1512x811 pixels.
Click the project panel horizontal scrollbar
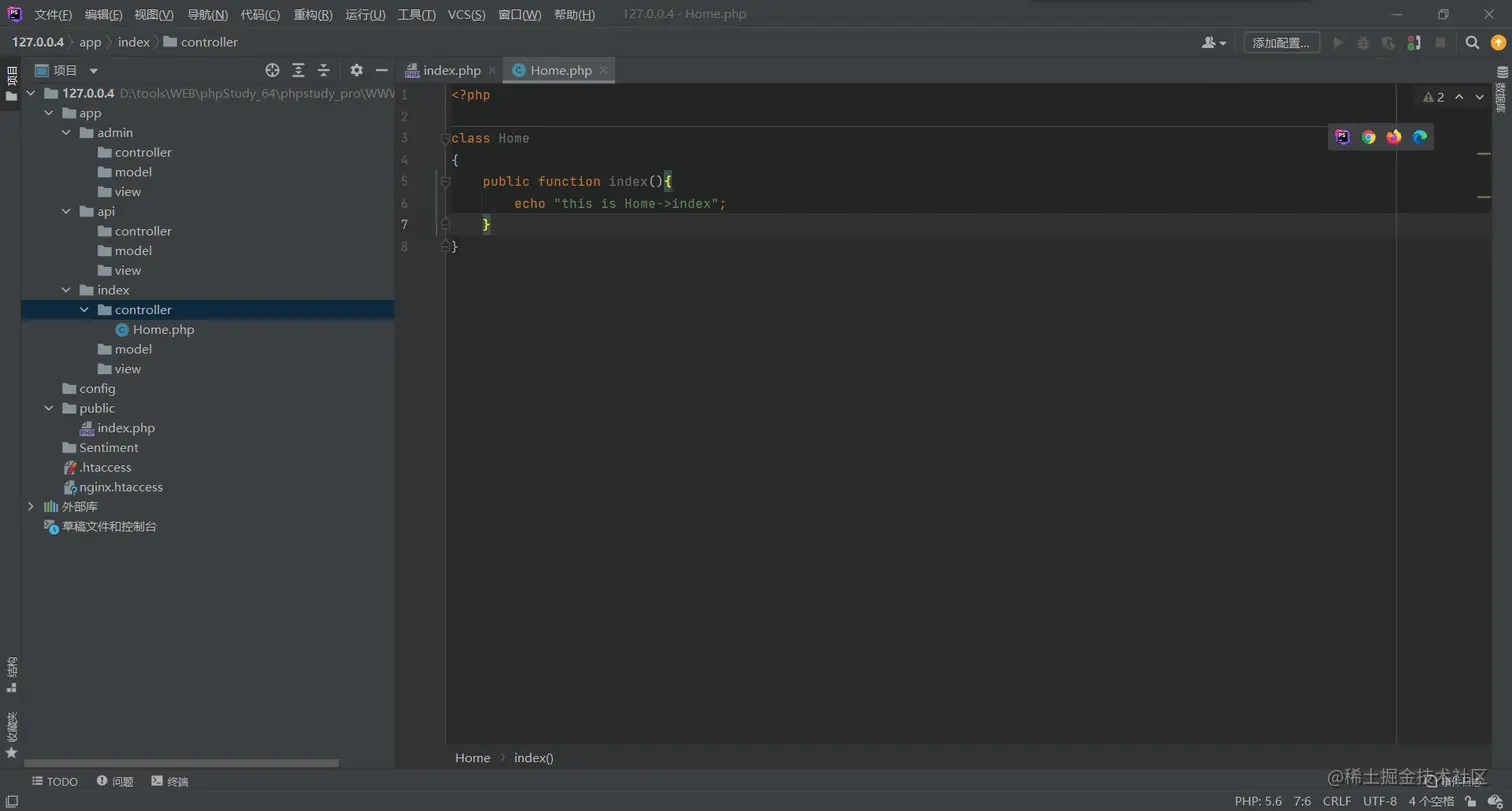tap(181, 763)
